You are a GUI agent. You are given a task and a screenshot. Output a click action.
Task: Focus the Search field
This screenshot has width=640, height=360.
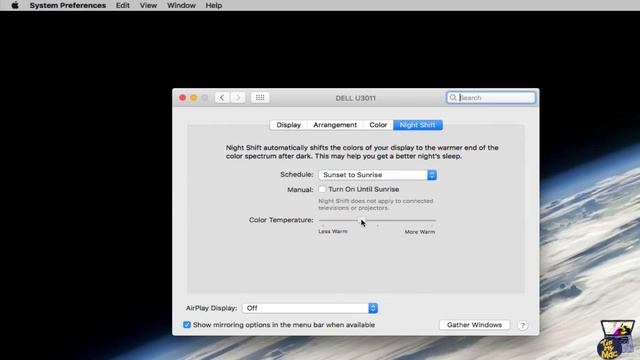pos(491,98)
